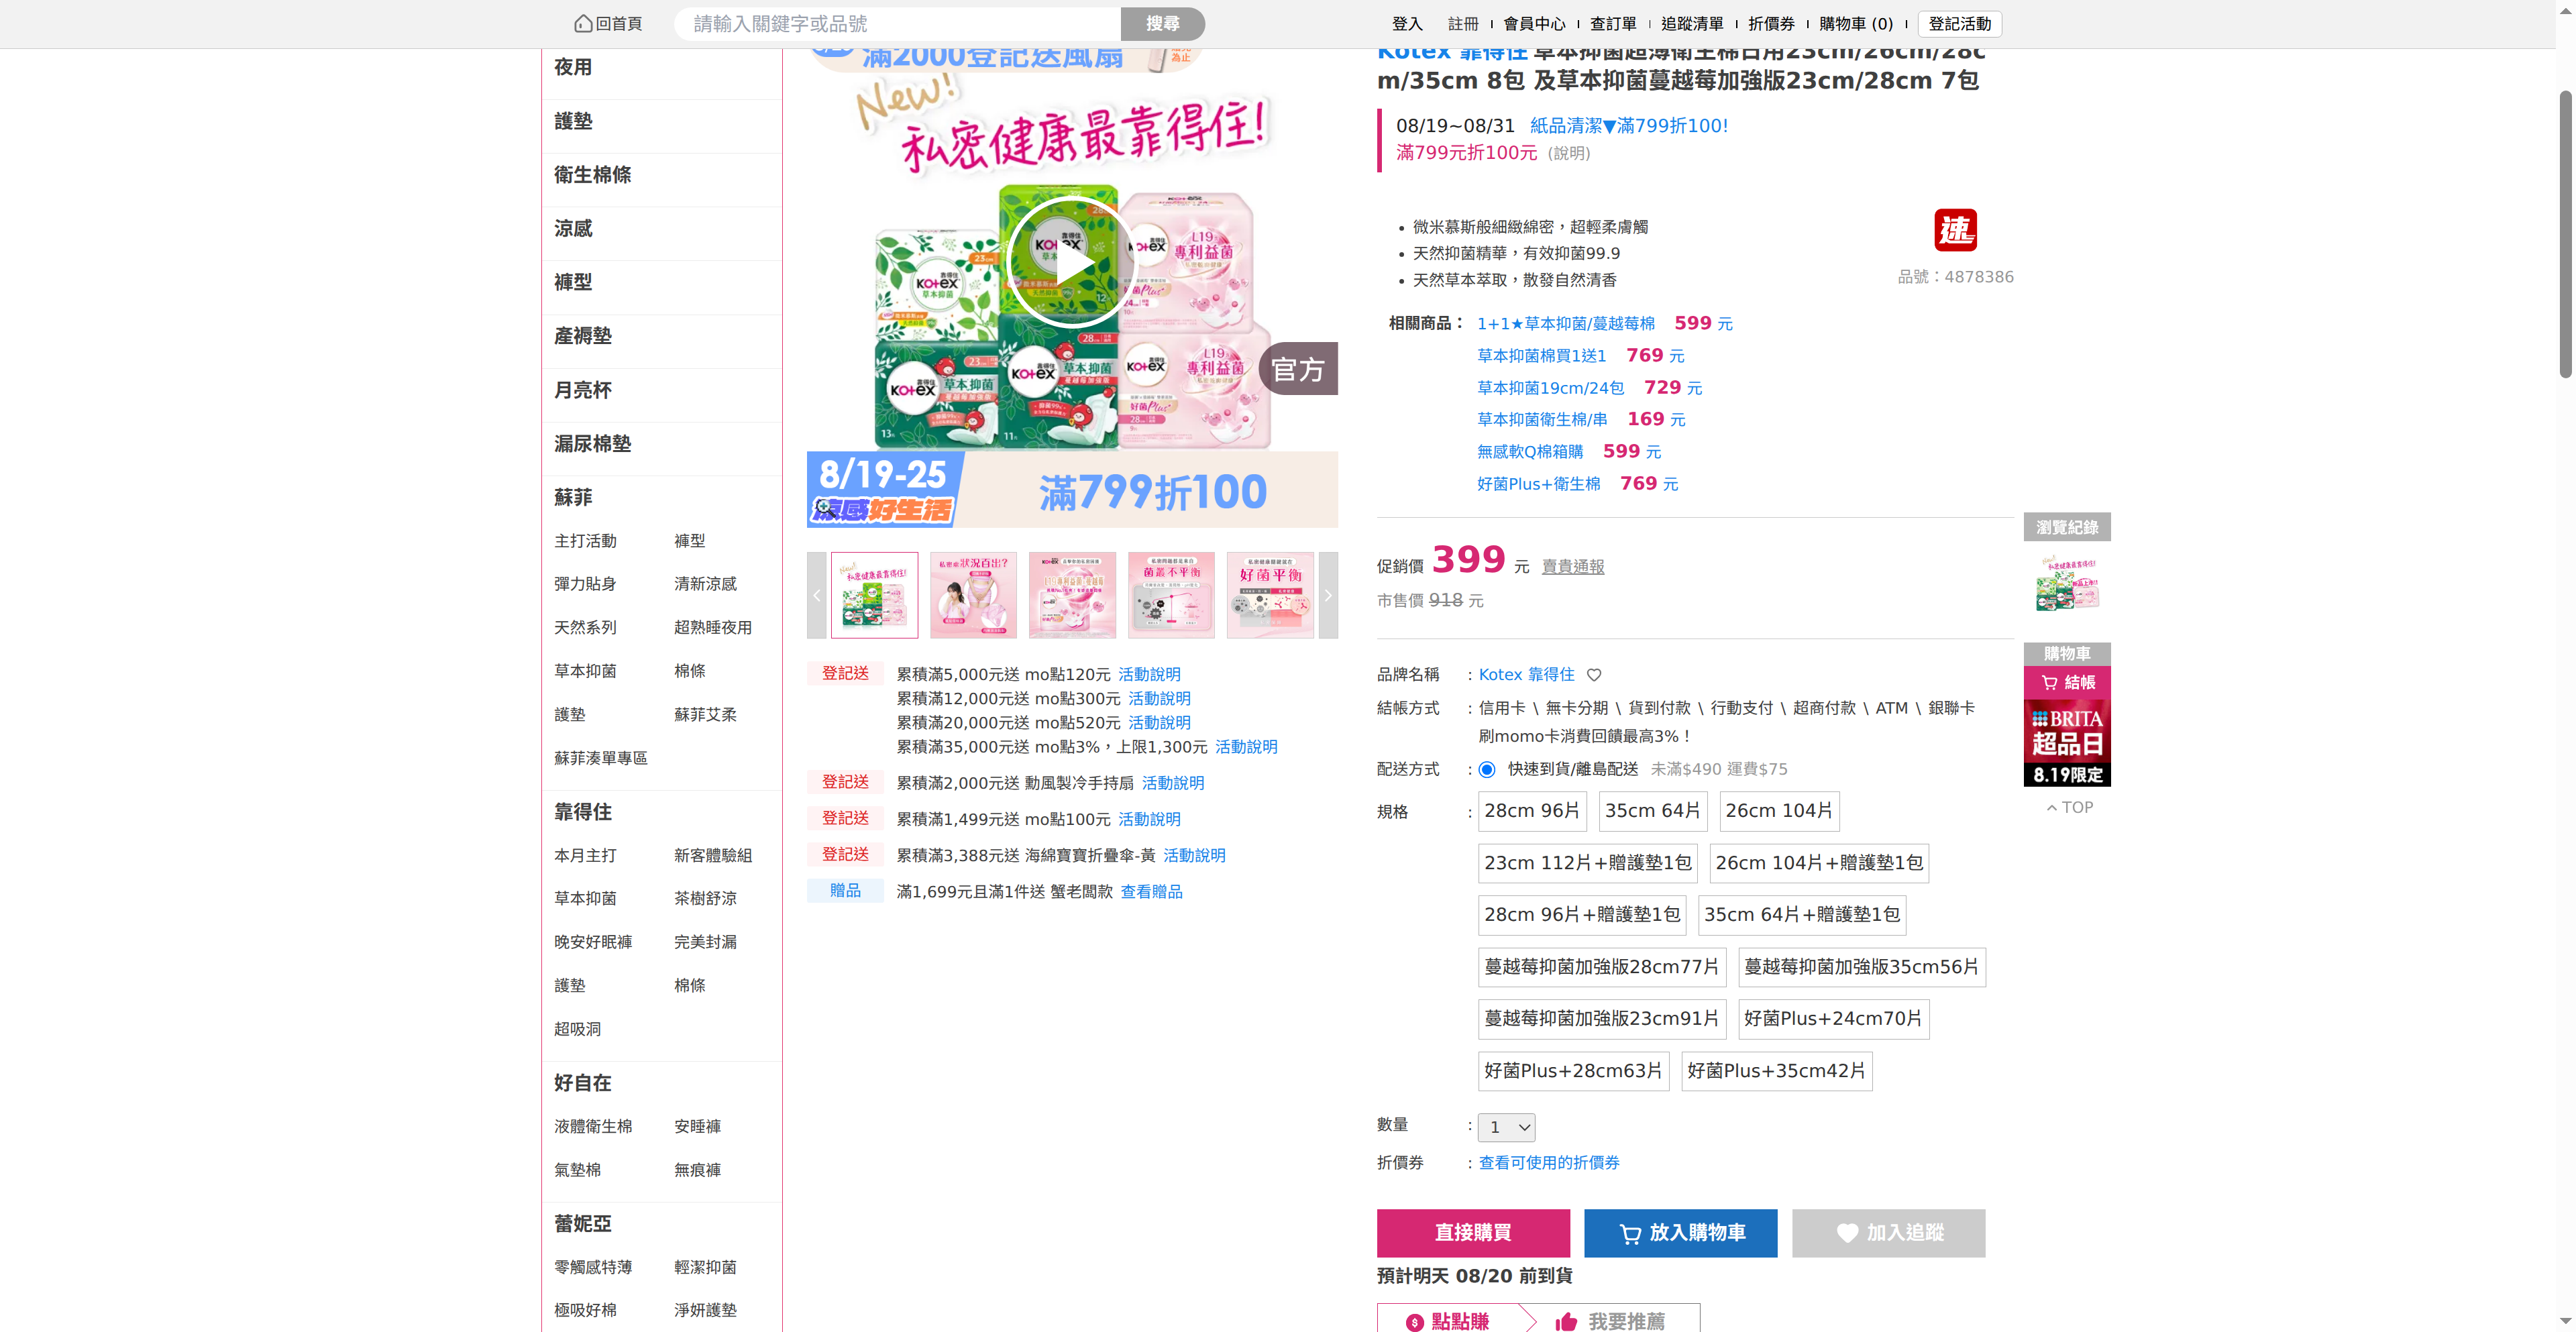2576x1332 pixels.
Task: Click the 點點賺 coin icon button
Action: [x=1447, y=1321]
